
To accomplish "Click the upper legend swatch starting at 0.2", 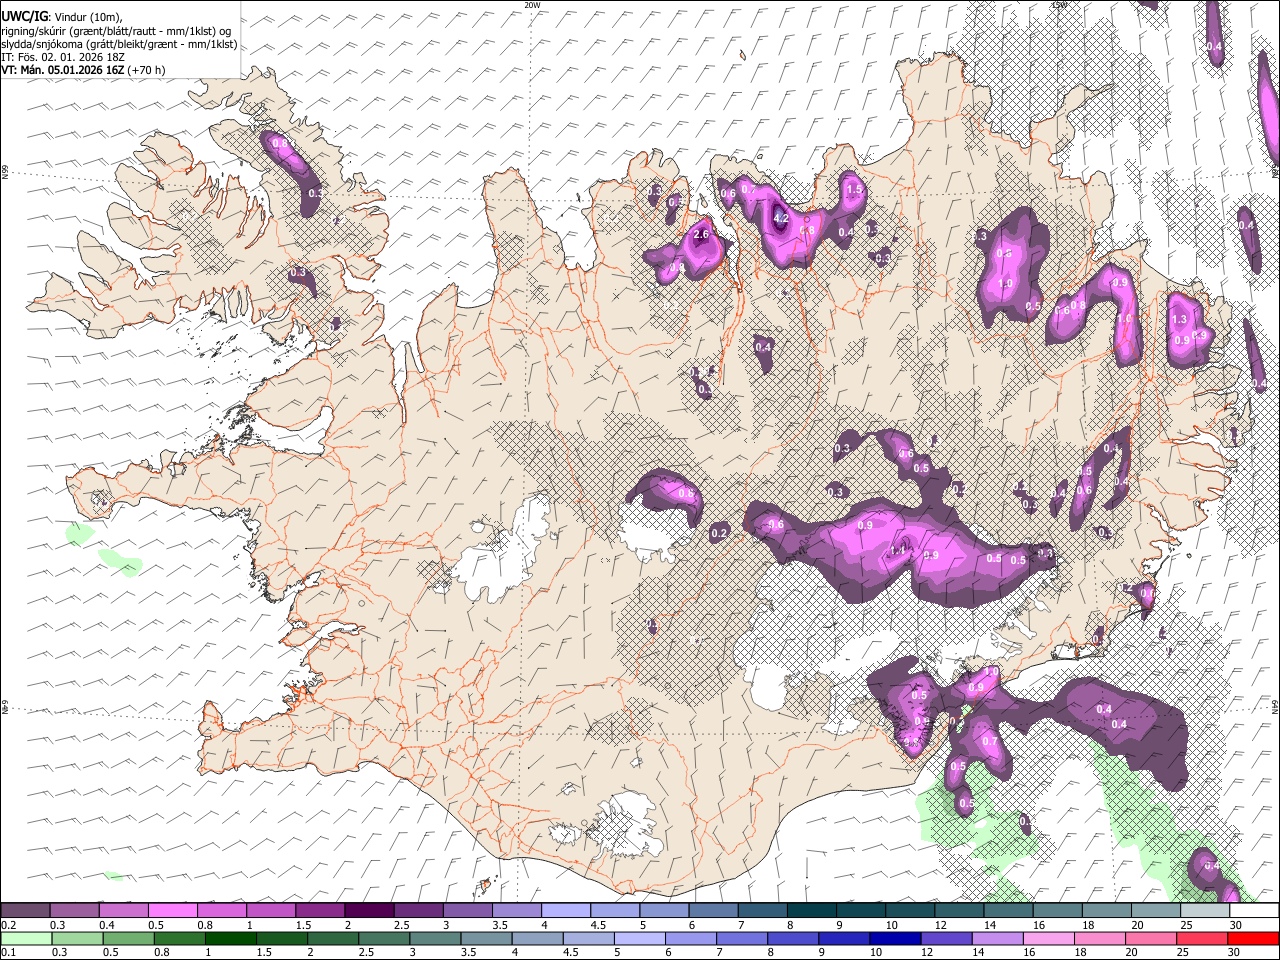I will coord(25,910).
